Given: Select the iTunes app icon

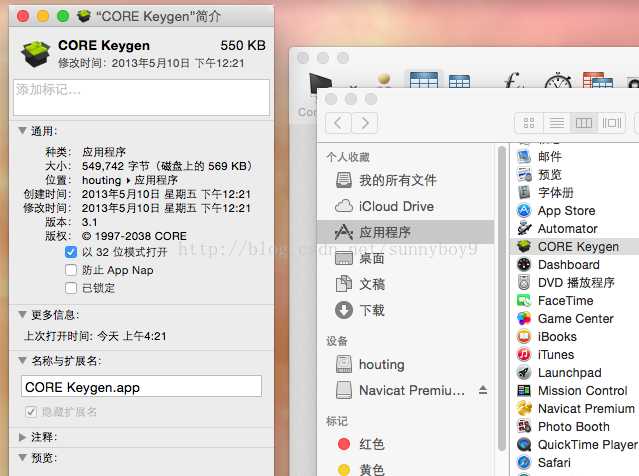Looking at the screenshot, I should [524, 355].
